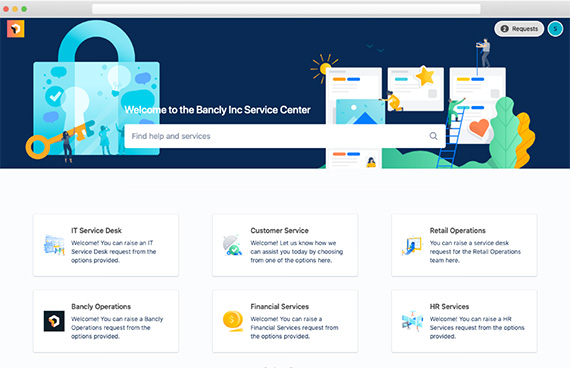Click the Customer Service bell icon

233,245
